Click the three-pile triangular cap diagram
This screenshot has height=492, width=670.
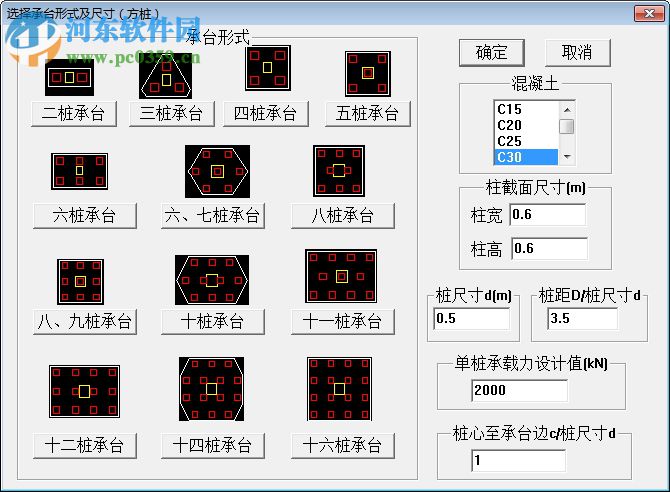tap(165, 76)
